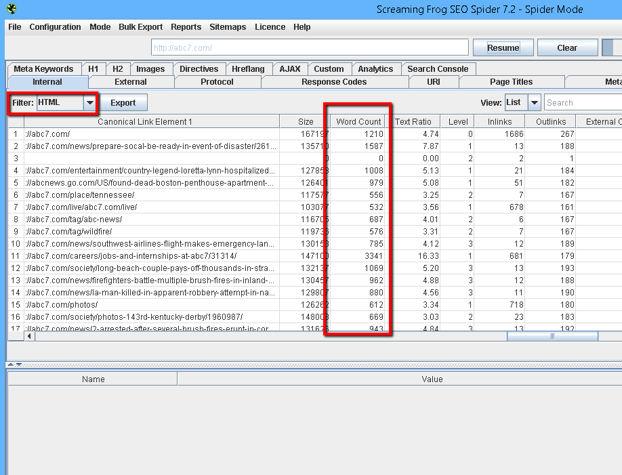
Task: Click the Value column header in lower pane
Action: 400,379
